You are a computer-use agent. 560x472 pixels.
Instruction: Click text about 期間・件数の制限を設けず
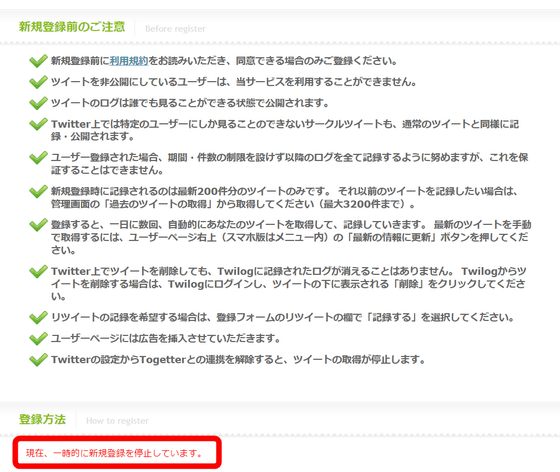289,164
